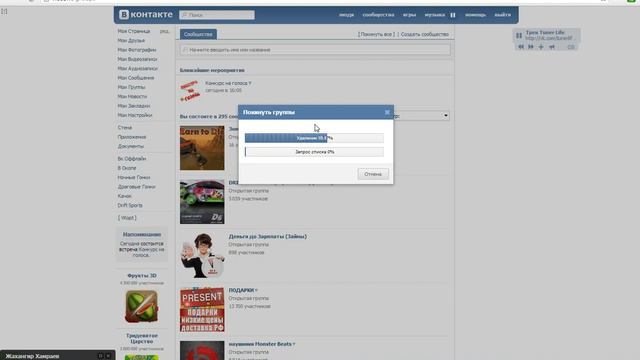
Task: Click Деньги до Зарплаты (Займы) group title
Action: [x=267, y=236]
